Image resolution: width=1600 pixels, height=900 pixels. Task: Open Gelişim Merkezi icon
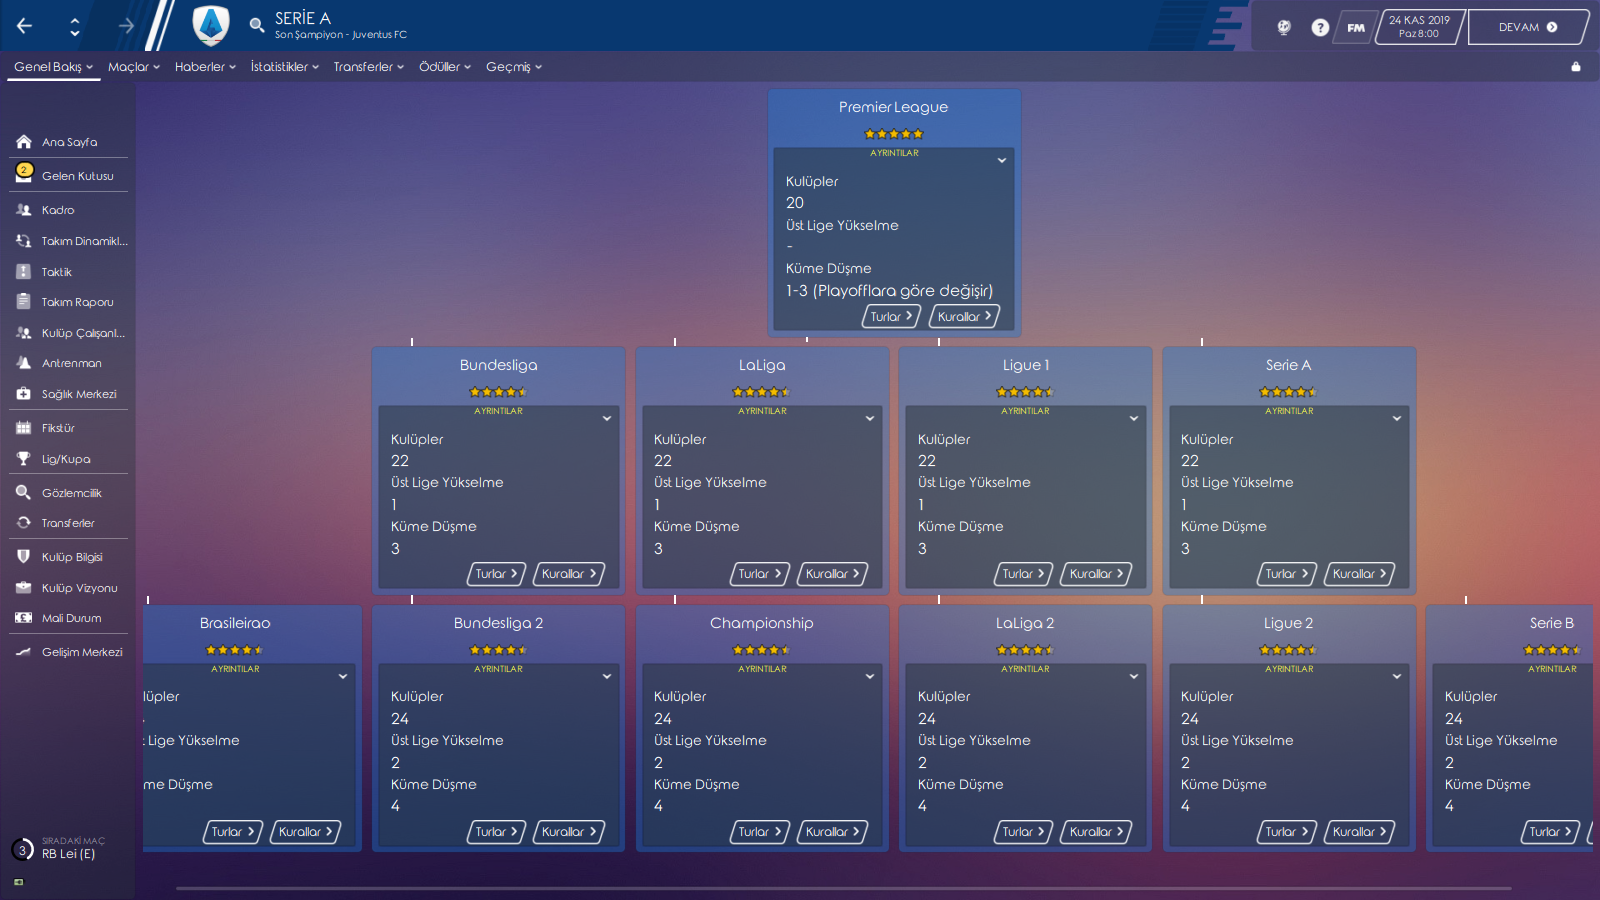pyautogui.click(x=24, y=652)
